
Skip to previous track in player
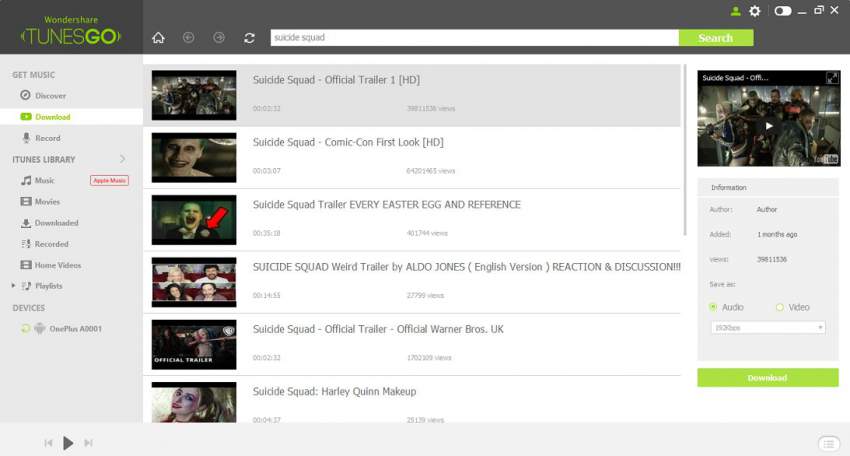48,443
